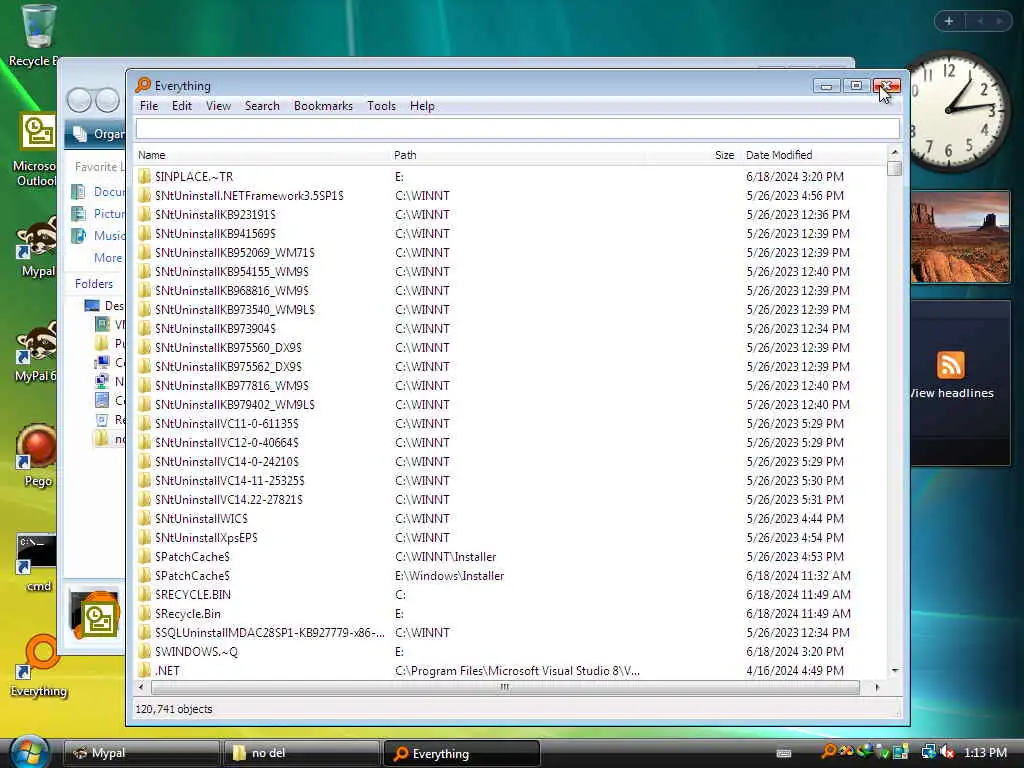Viewport: 1024px width, 768px height.
Task: Minimize the Everything window
Action: coord(826,86)
